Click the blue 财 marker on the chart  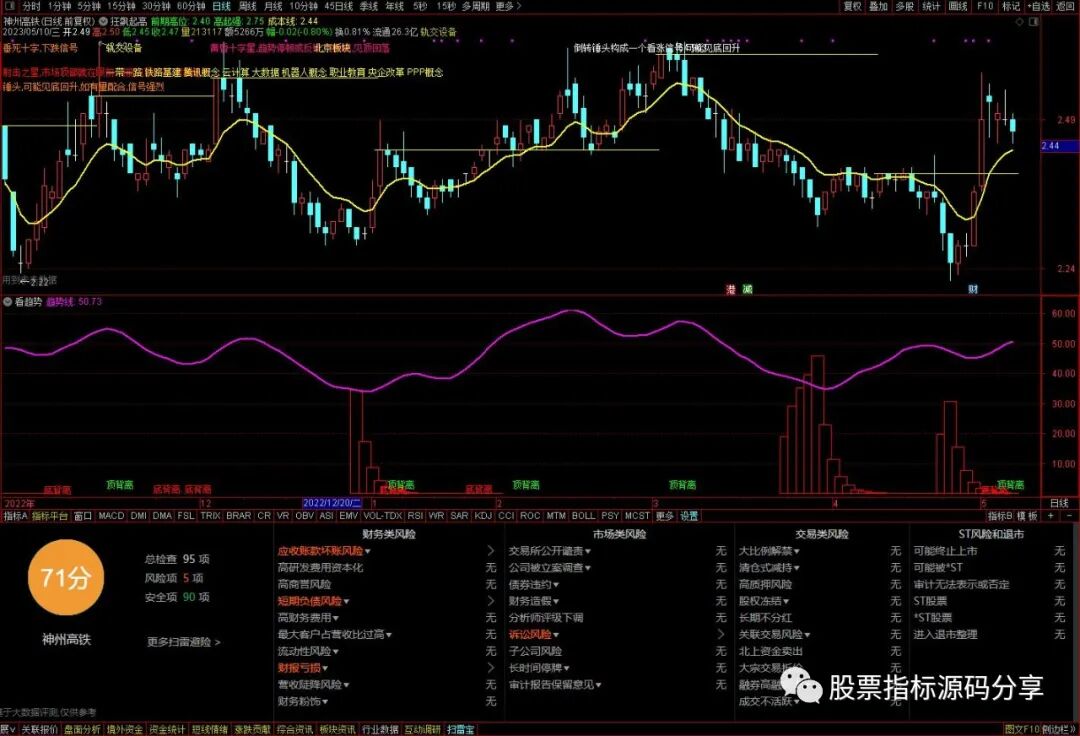pyautogui.click(x=973, y=289)
